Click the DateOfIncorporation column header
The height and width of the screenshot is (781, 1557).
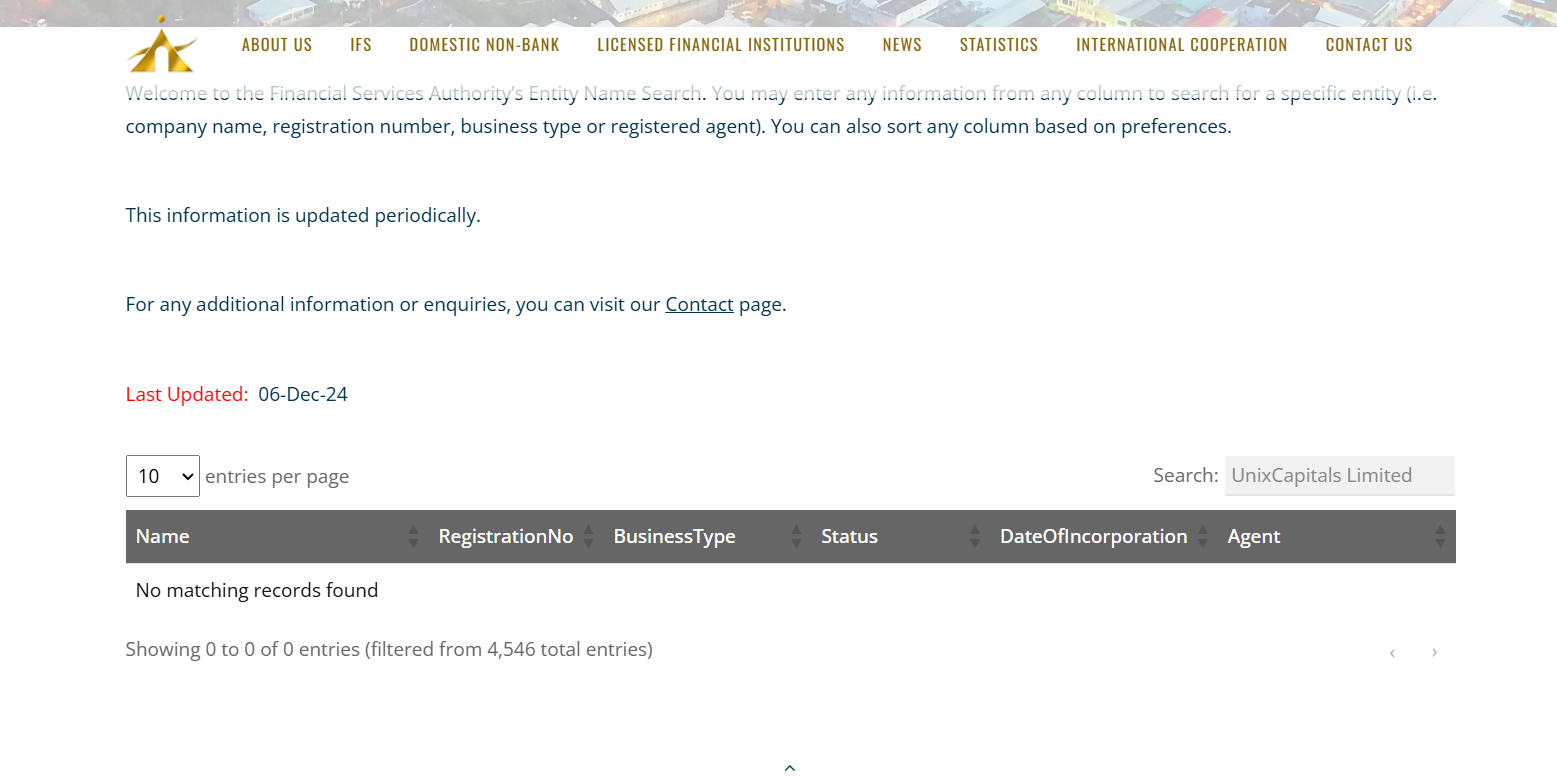(x=1104, y=537)
